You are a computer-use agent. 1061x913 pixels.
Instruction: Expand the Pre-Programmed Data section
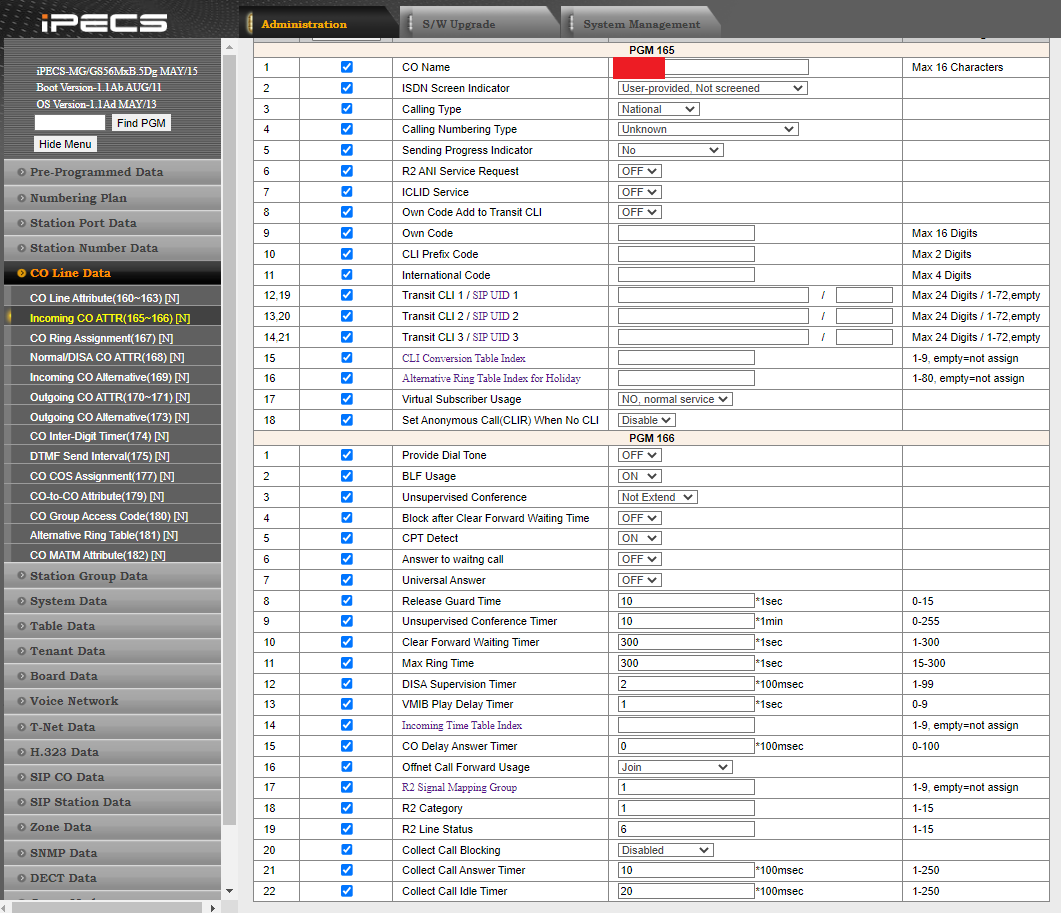pos(96,172)
